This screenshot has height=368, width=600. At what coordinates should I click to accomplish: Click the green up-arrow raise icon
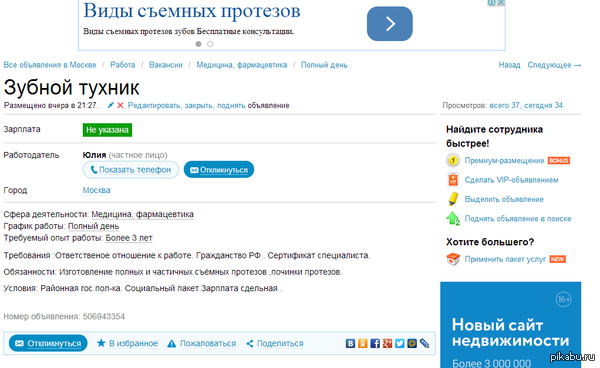click(453, 218)
